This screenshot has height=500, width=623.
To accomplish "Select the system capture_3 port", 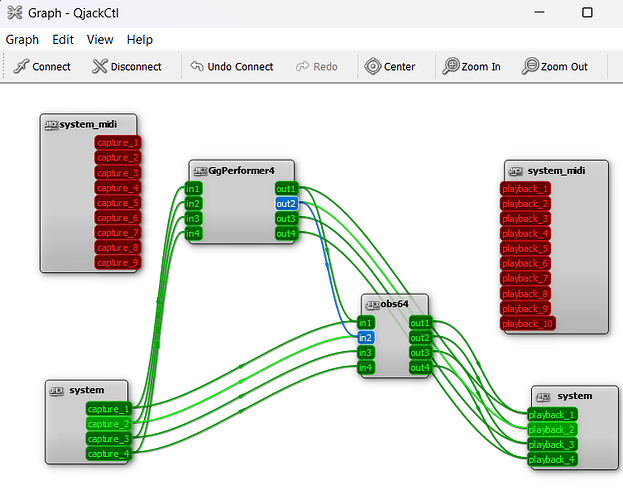I will (x=109, y=439).
